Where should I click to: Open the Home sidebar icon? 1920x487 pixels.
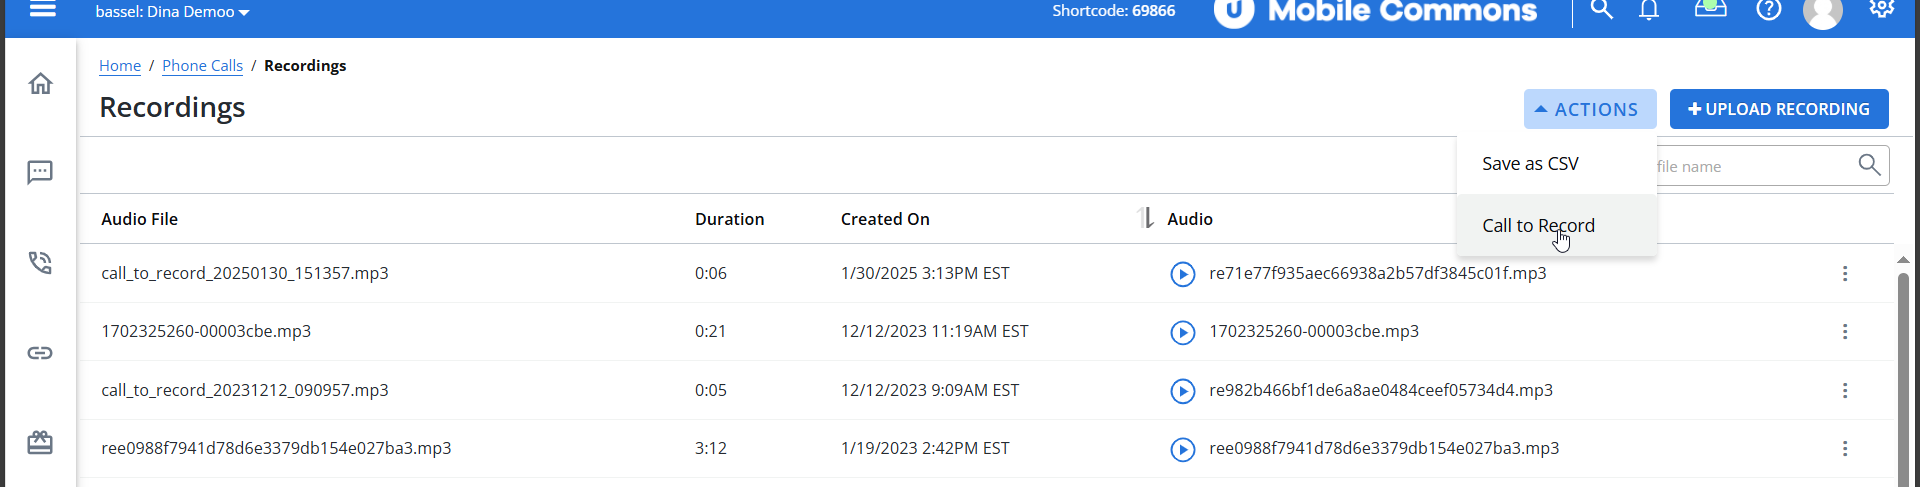tap(40, 83)
